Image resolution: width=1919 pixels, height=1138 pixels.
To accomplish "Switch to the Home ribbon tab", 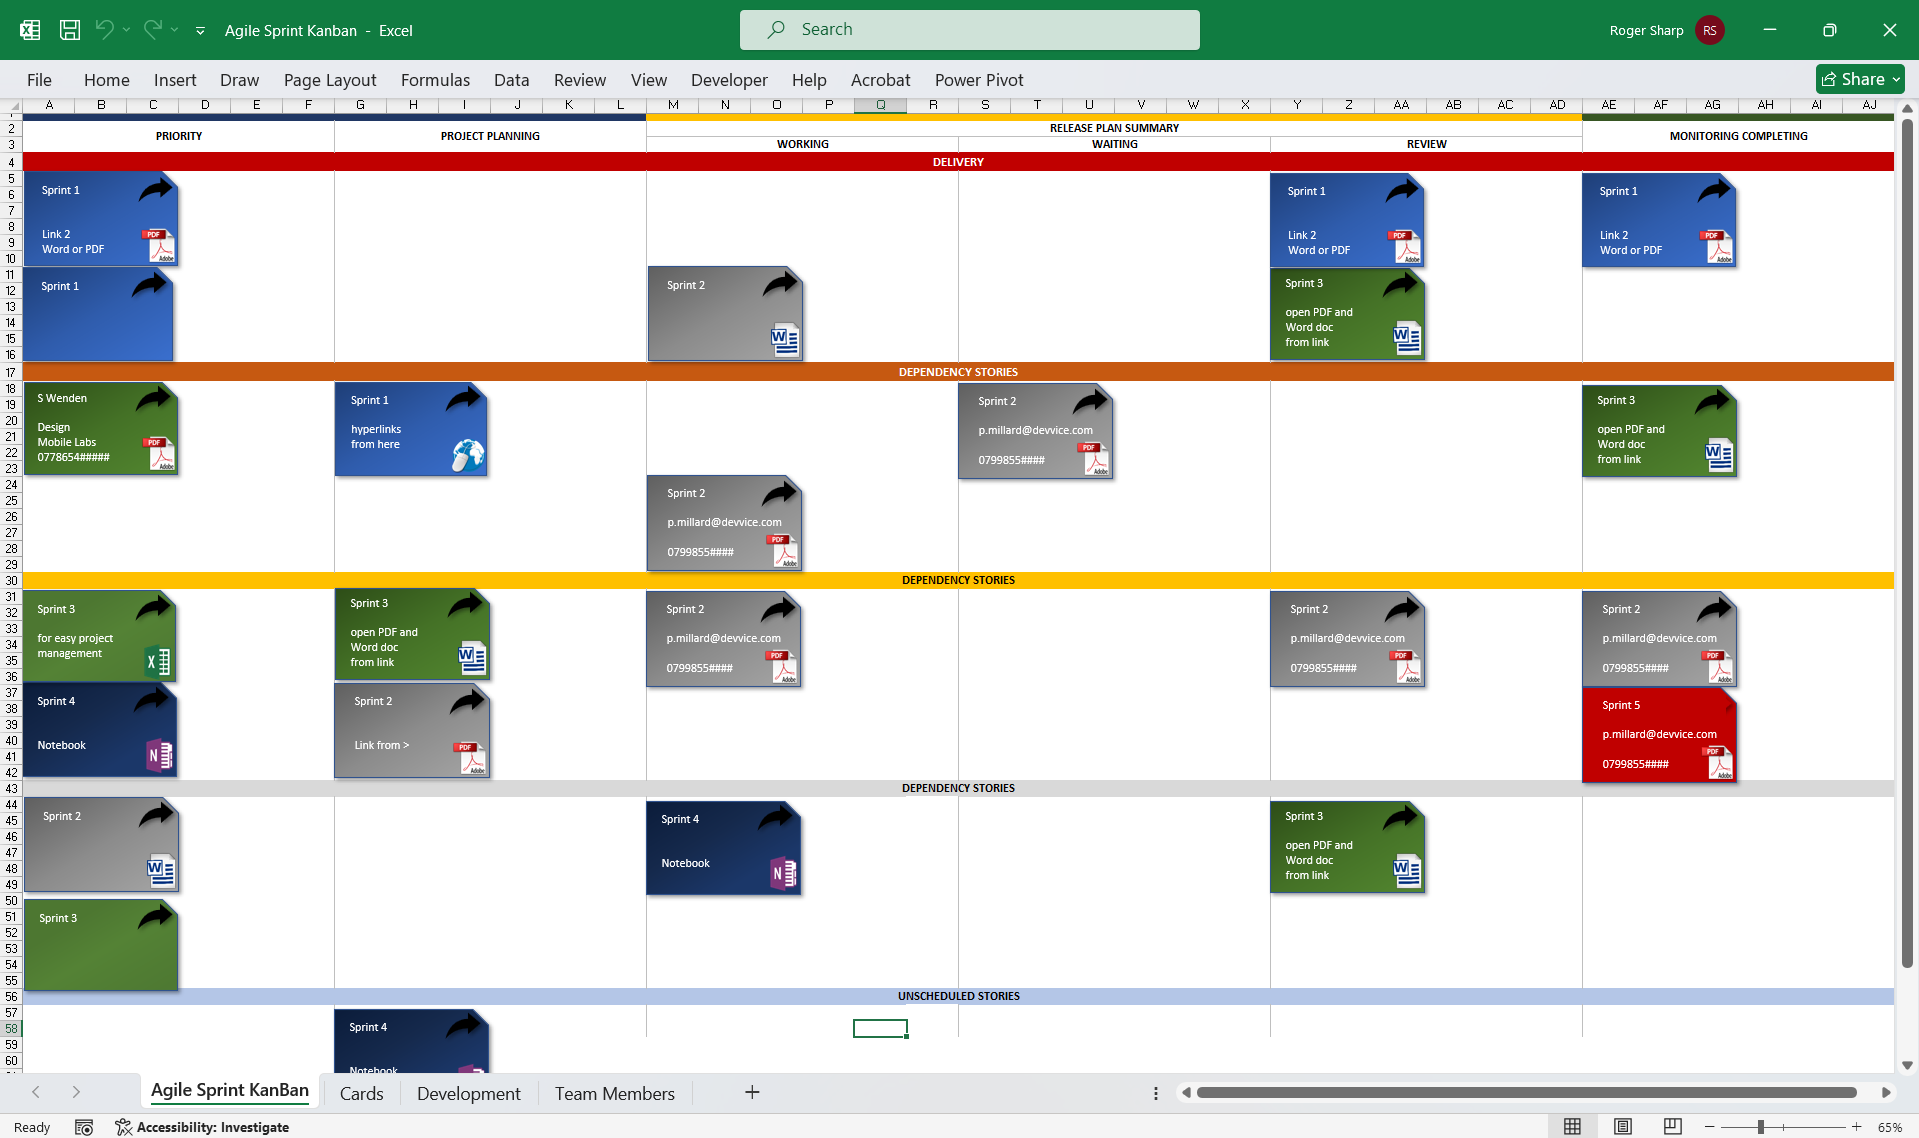I will point(107,80).
